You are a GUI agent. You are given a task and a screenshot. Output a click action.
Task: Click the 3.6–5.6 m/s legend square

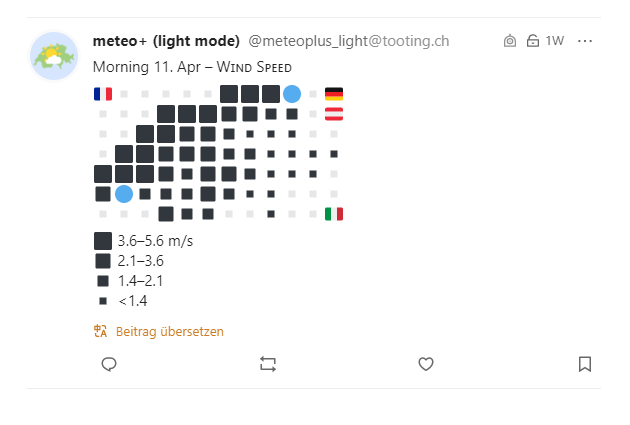click(102, 241)
